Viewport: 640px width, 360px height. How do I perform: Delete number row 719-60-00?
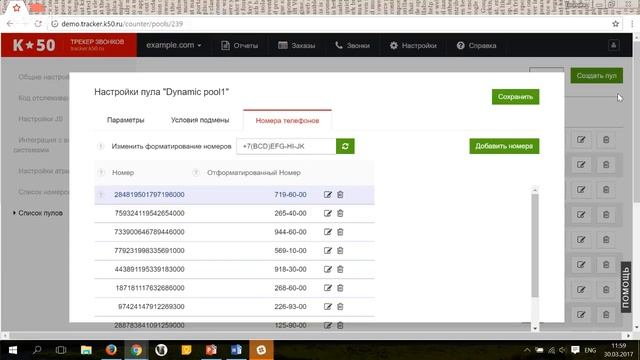[x=340, y=195]
